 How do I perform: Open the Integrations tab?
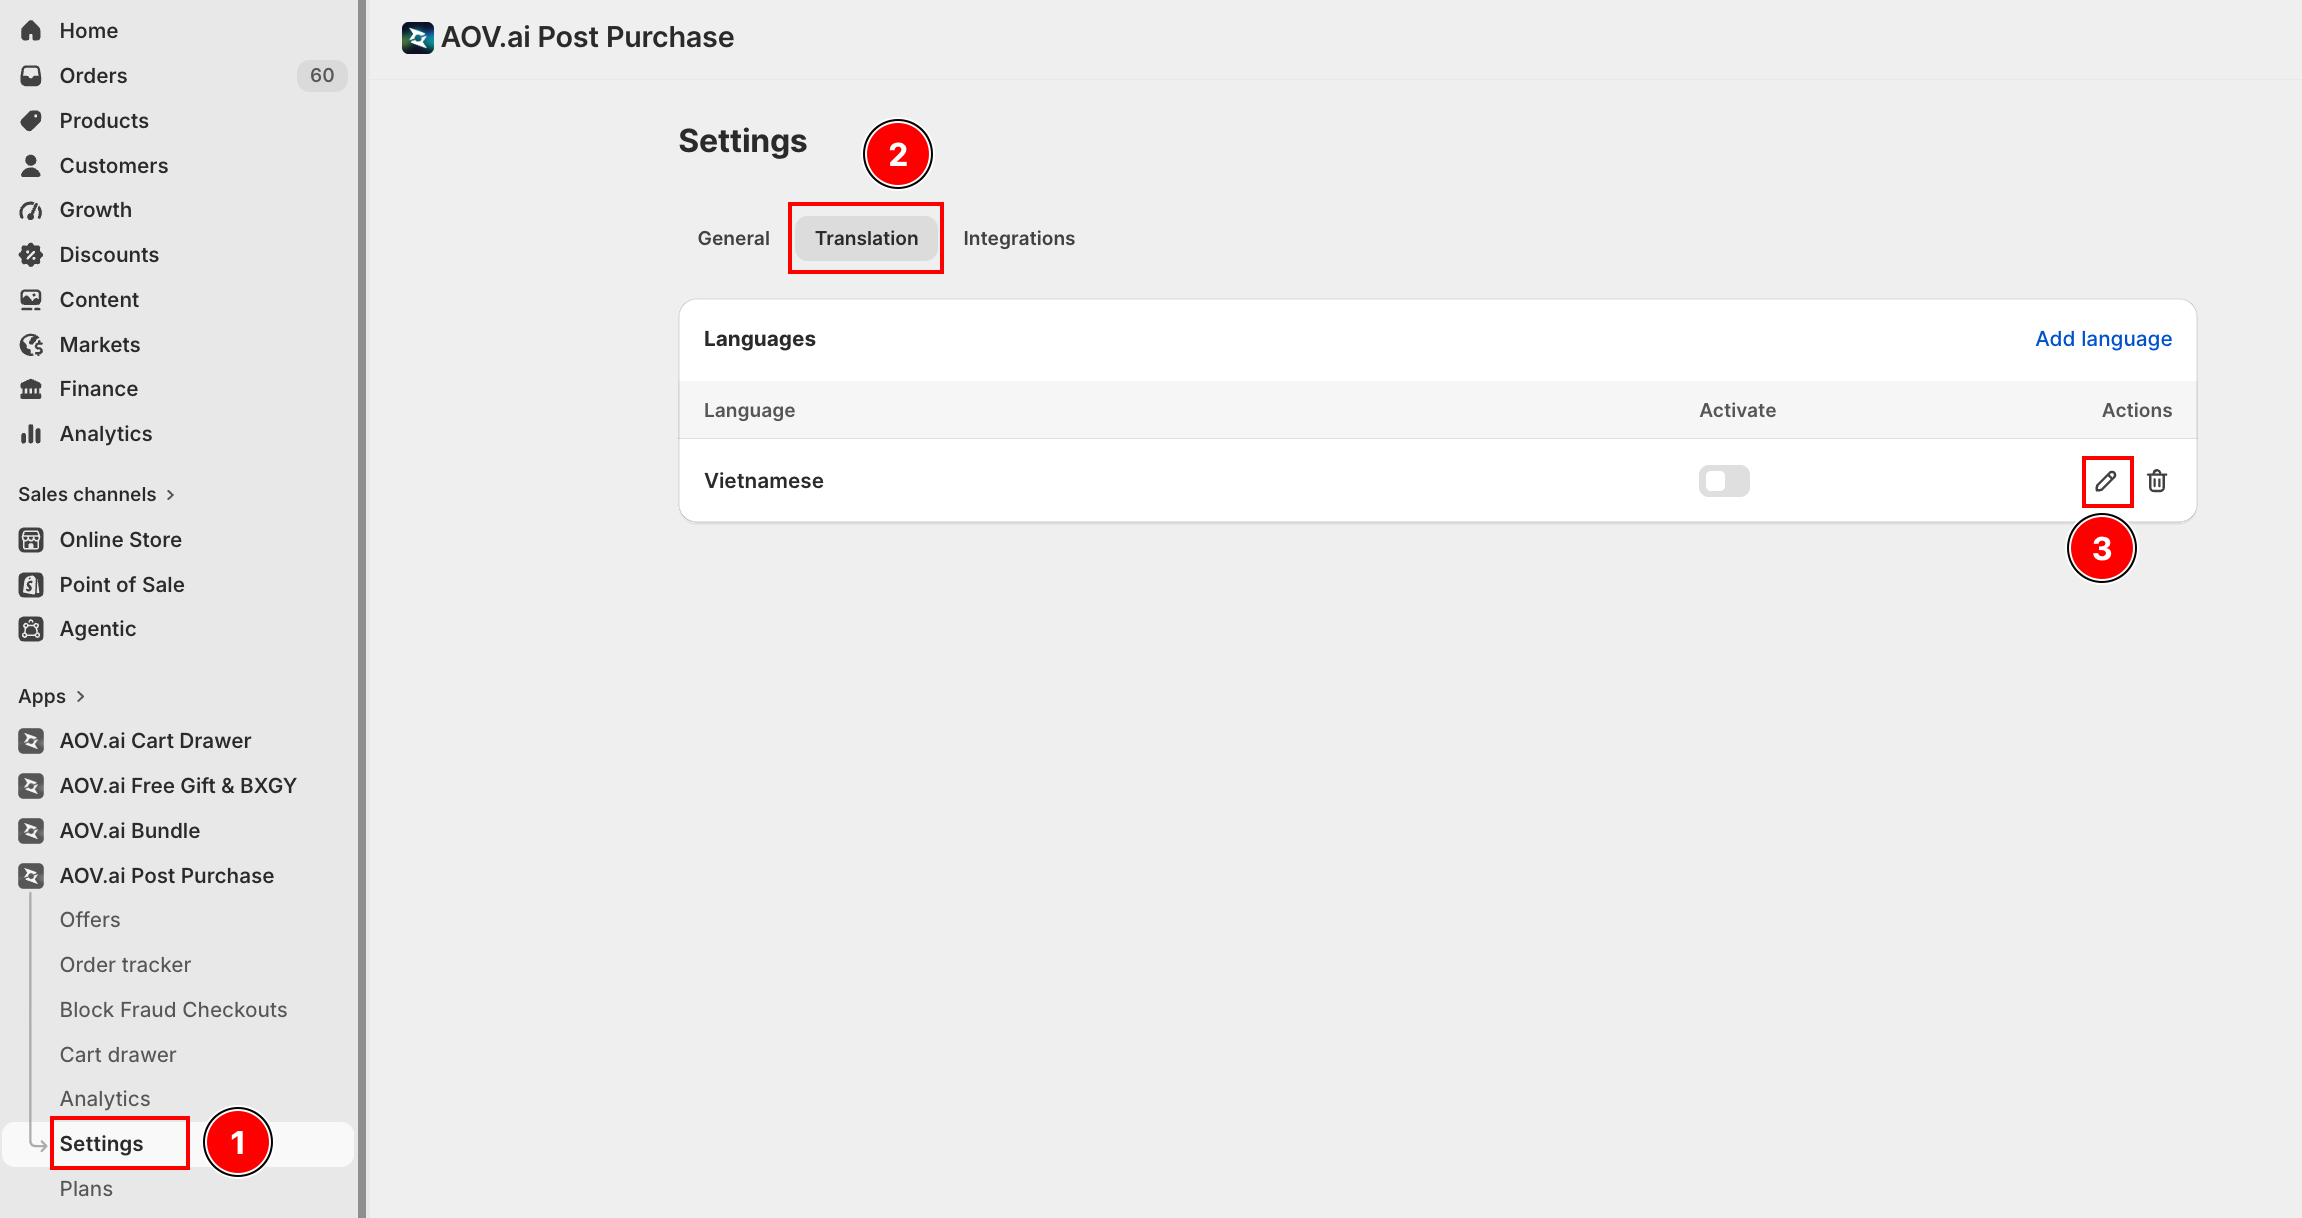coord(1019,238)
